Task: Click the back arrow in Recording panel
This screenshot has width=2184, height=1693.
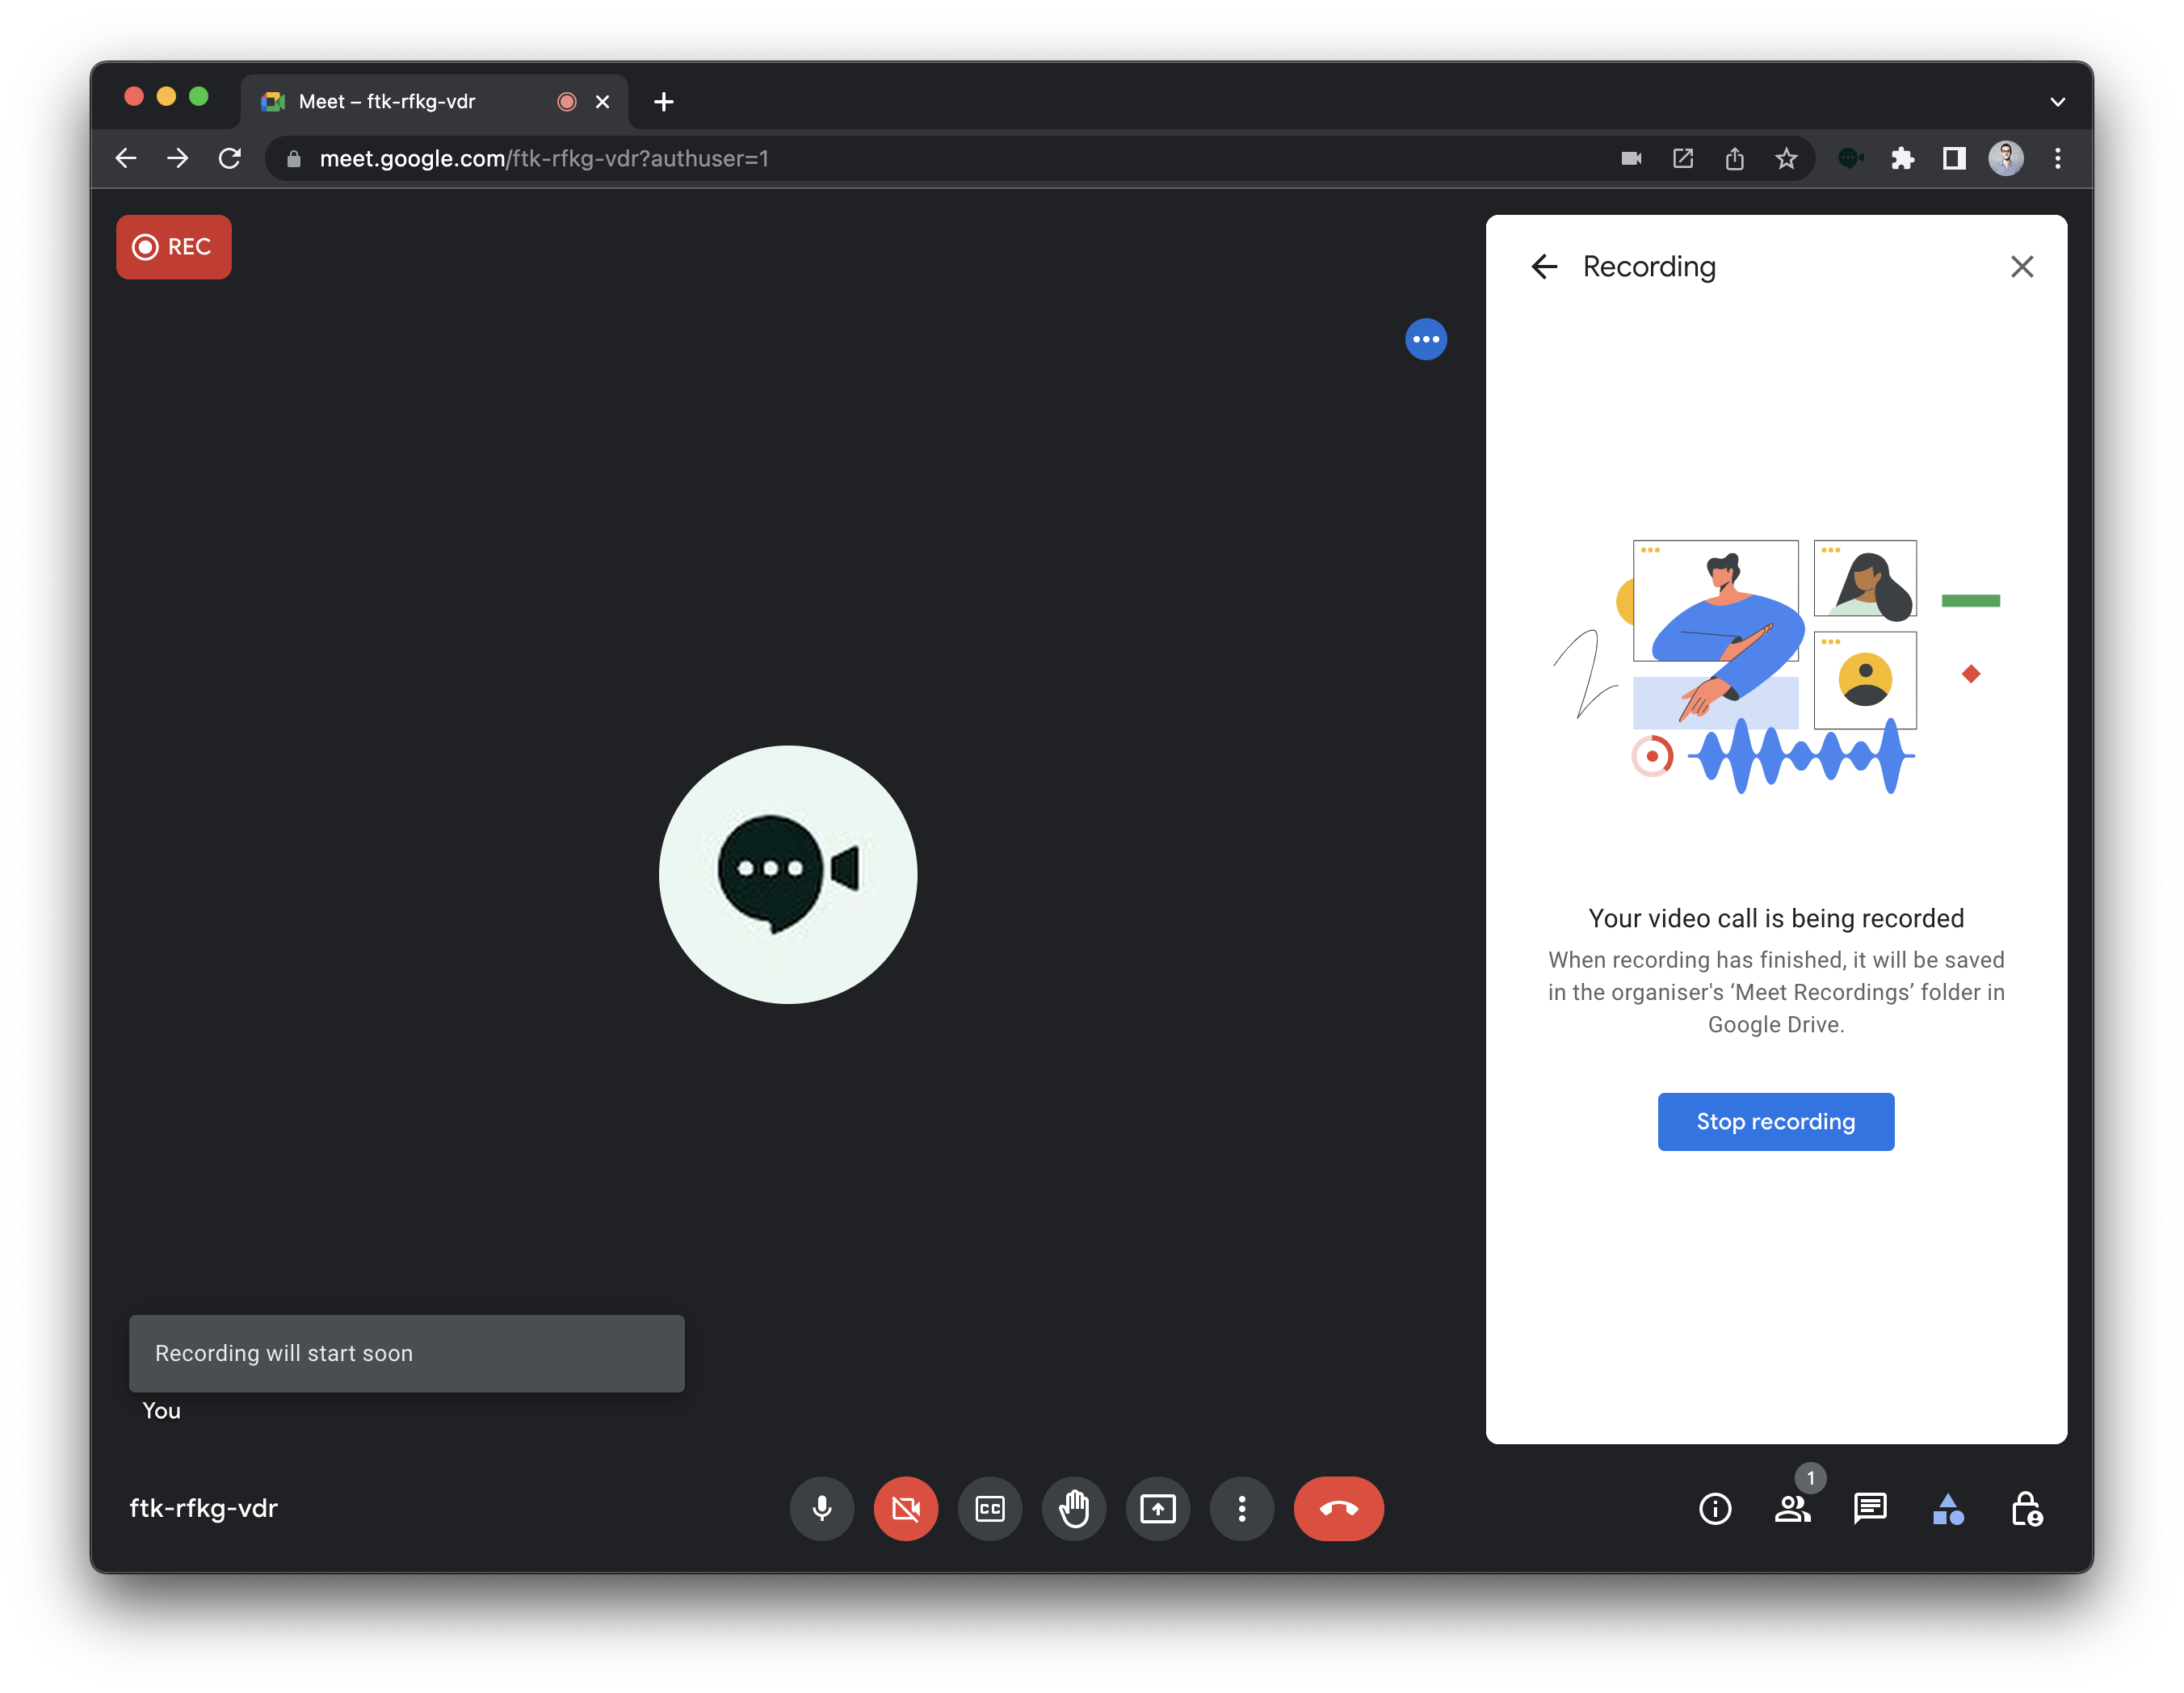Action: 1540,266
